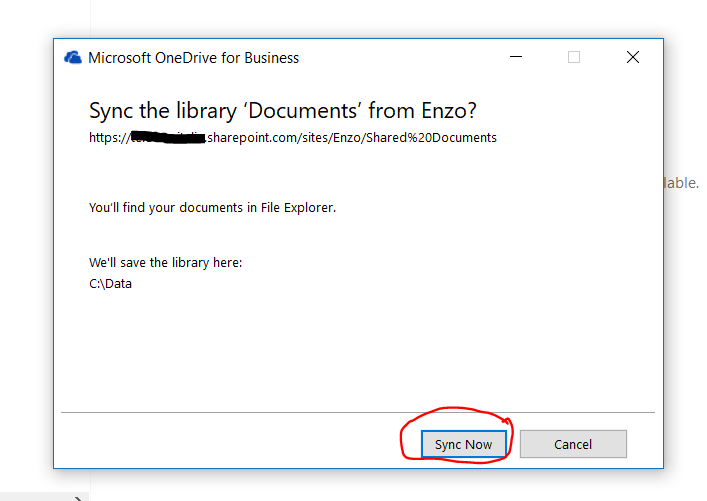The image size is (707, 501).
Task: Click the greyed-out maximize button
Action: 574,58
